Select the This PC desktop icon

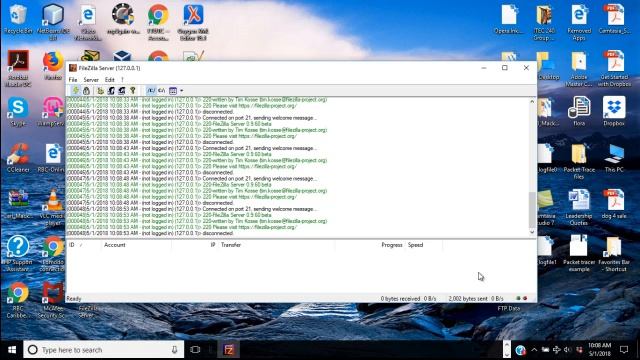pos(614,158)
